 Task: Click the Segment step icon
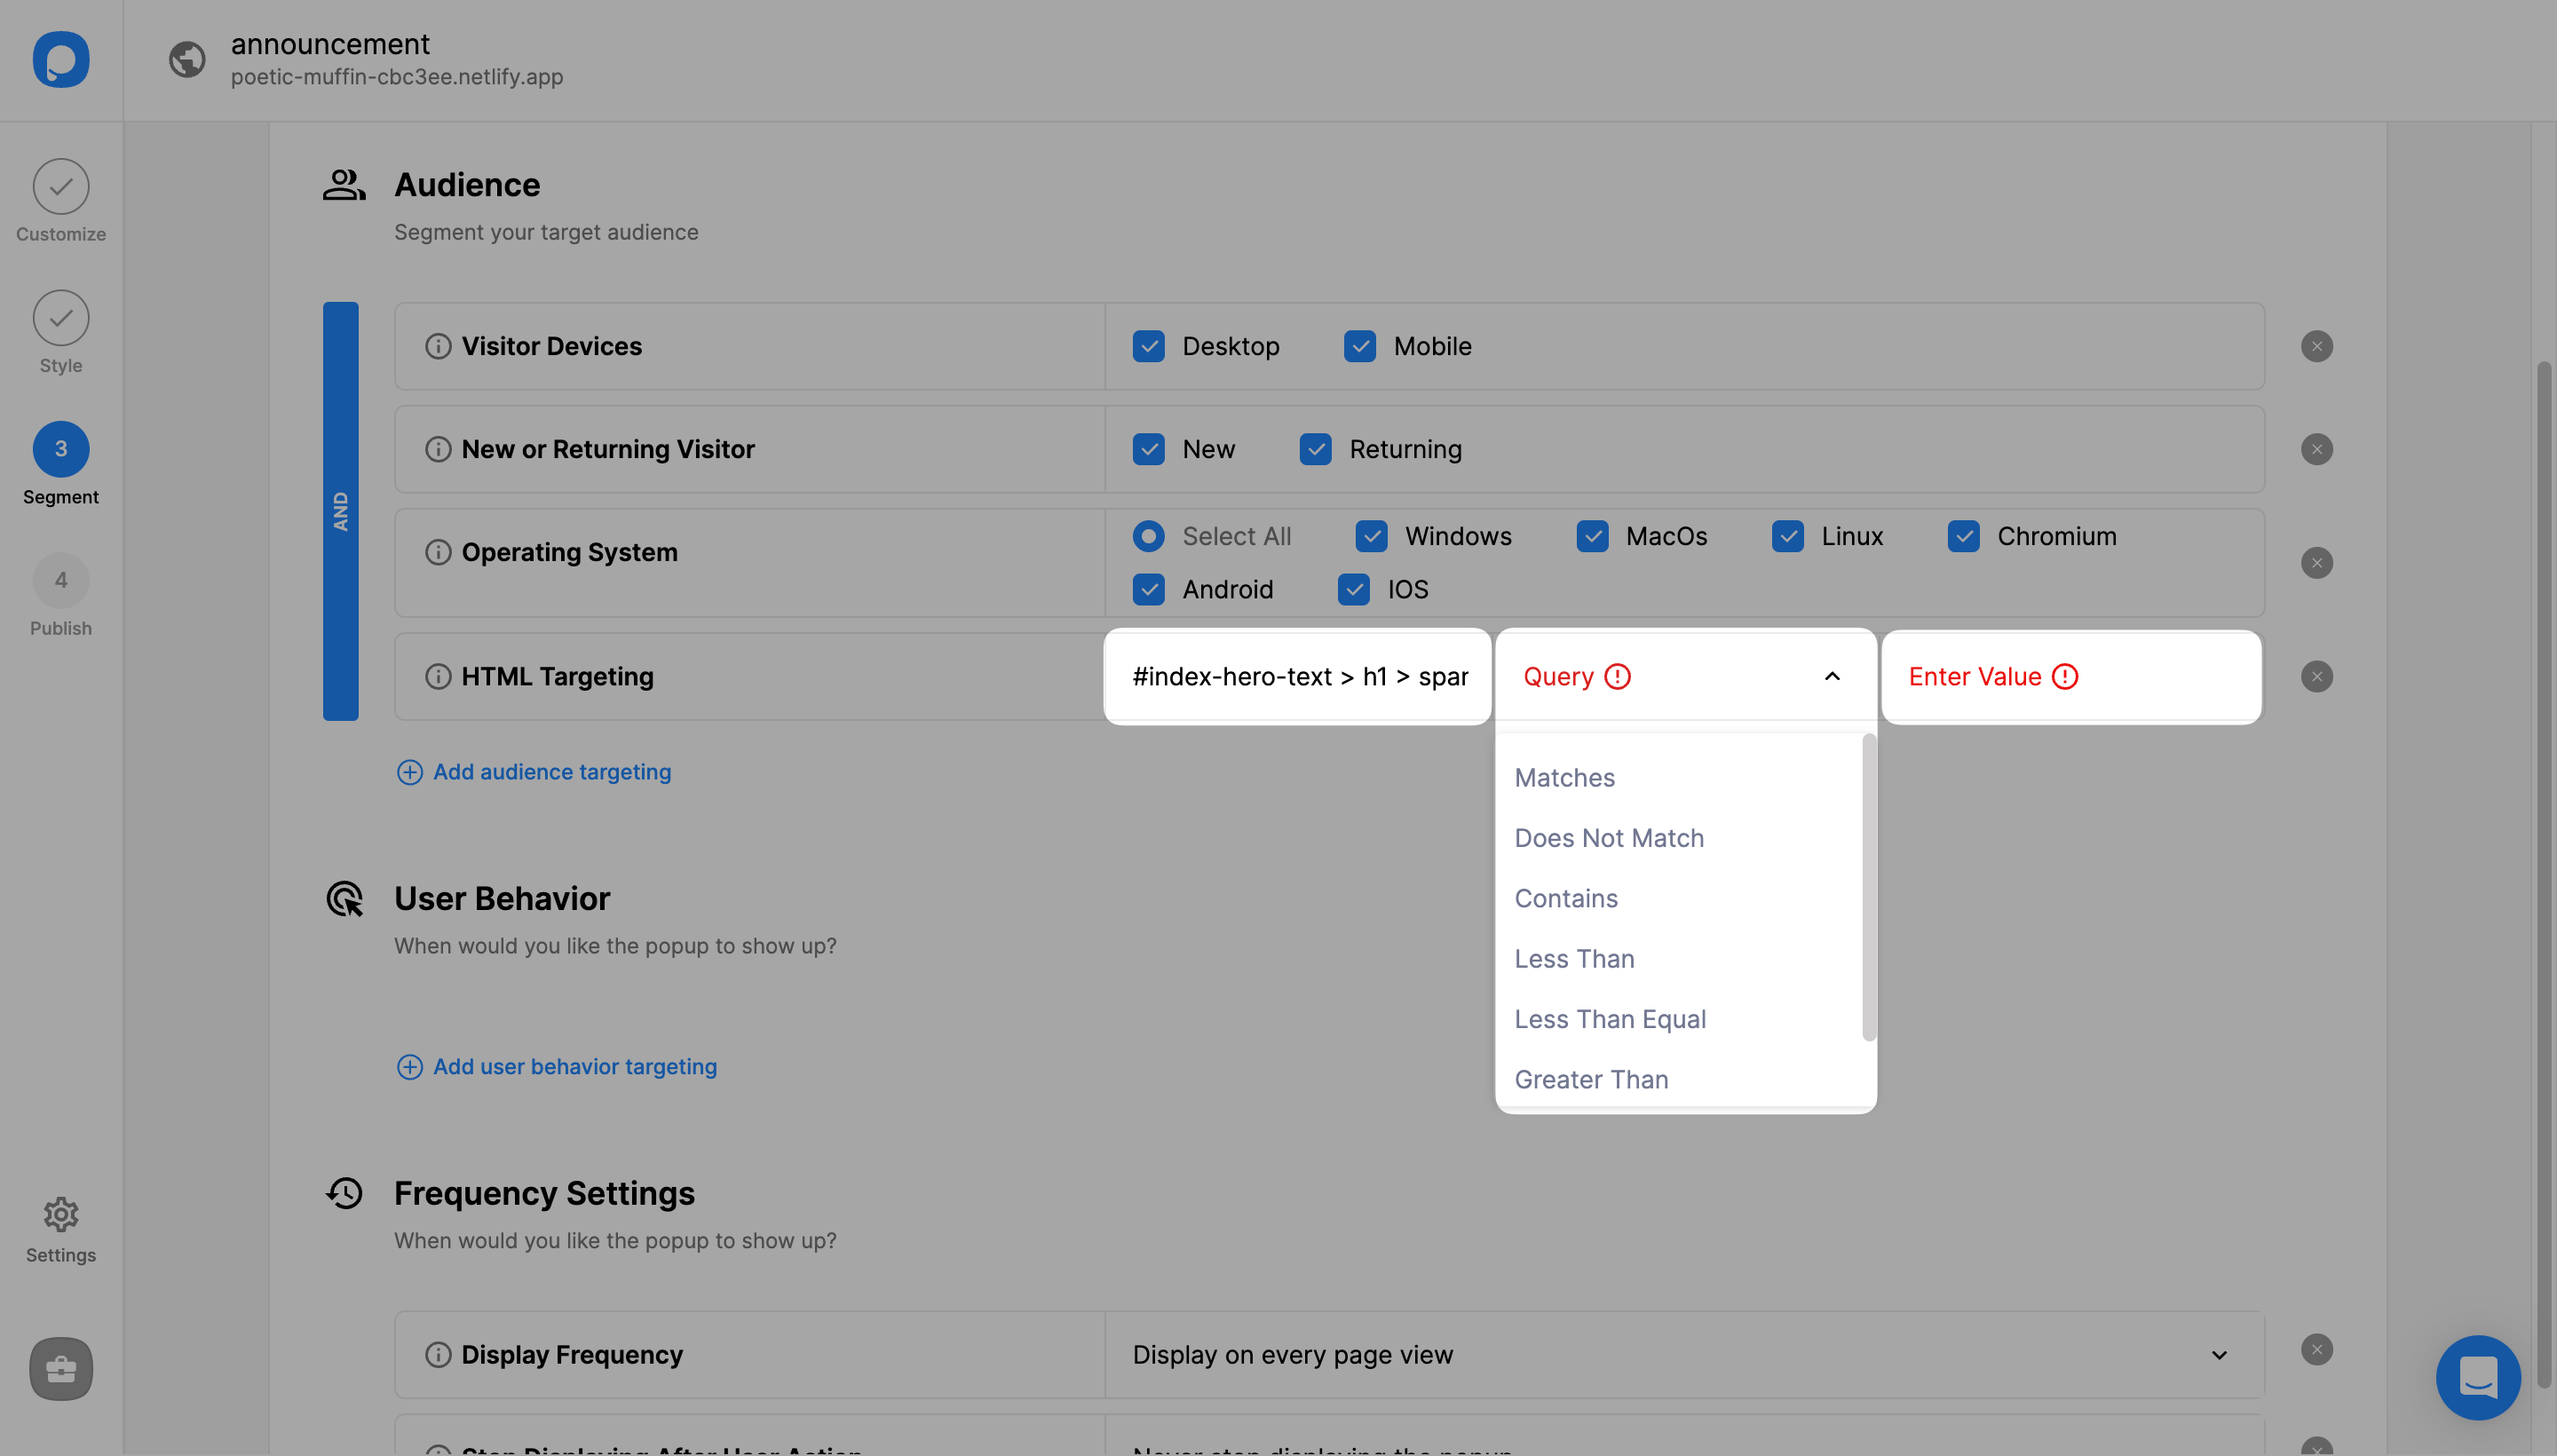(x=59, y=447)
